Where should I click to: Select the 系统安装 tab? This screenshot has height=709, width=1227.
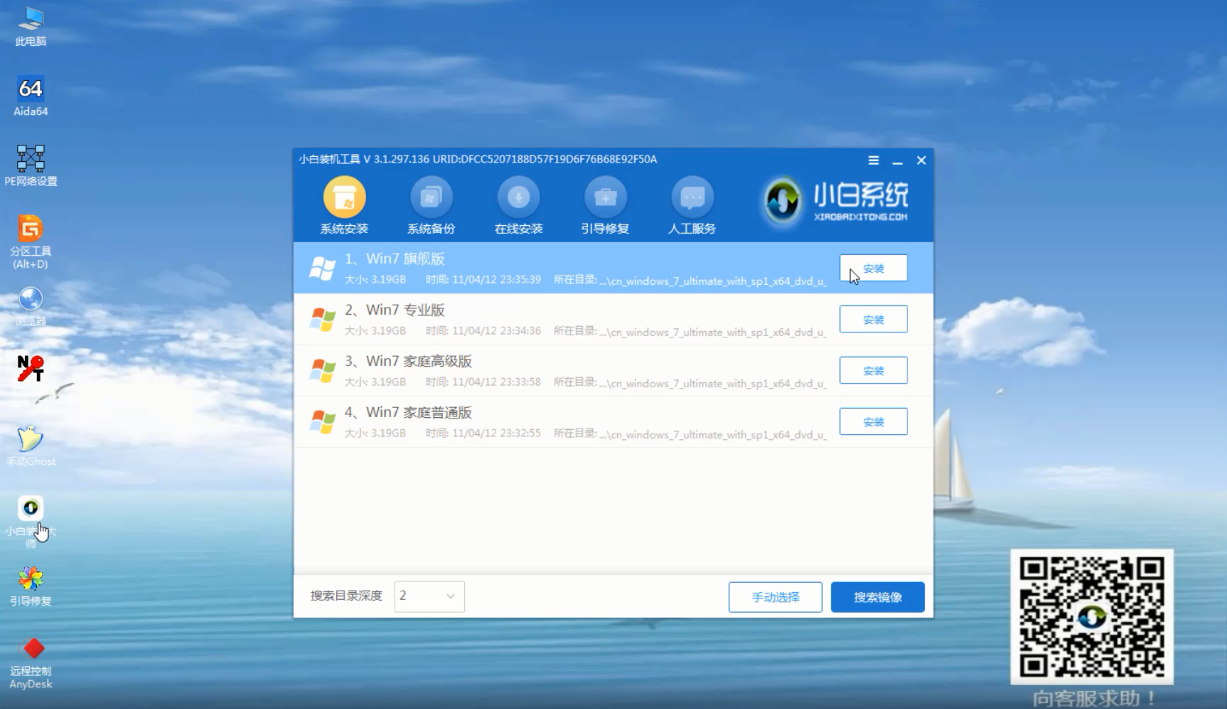(344, 206)
